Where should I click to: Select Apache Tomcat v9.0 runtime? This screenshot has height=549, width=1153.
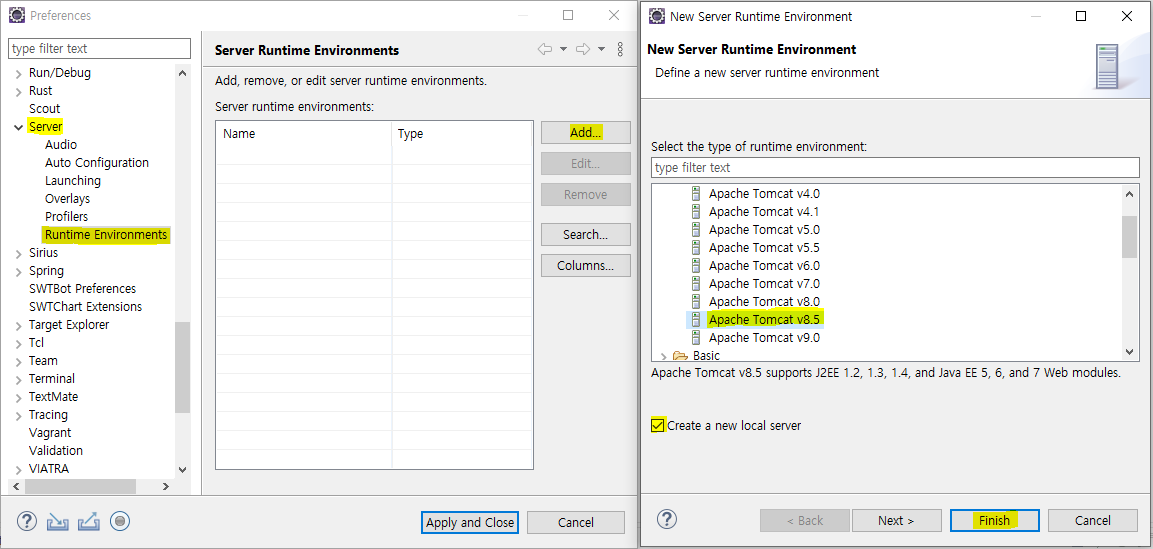point(764,338)
